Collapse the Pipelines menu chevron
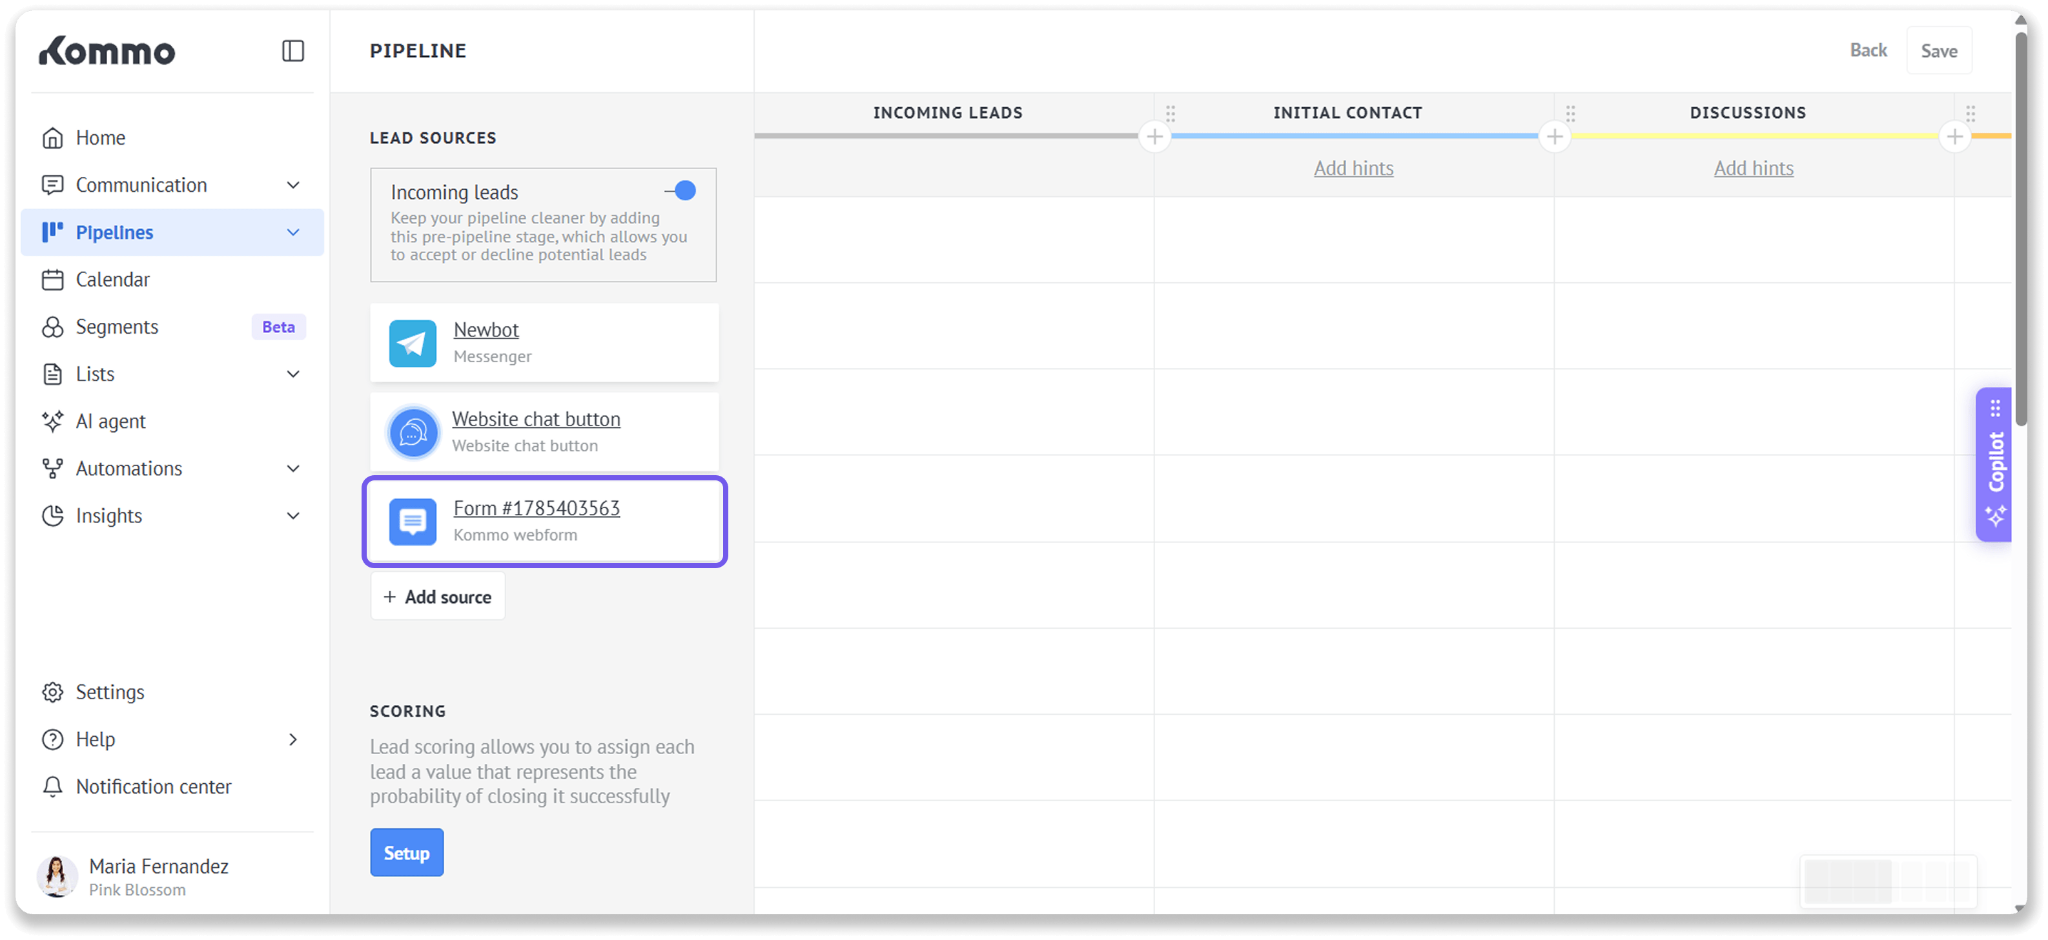2048x940 pixels. [293, 232]
